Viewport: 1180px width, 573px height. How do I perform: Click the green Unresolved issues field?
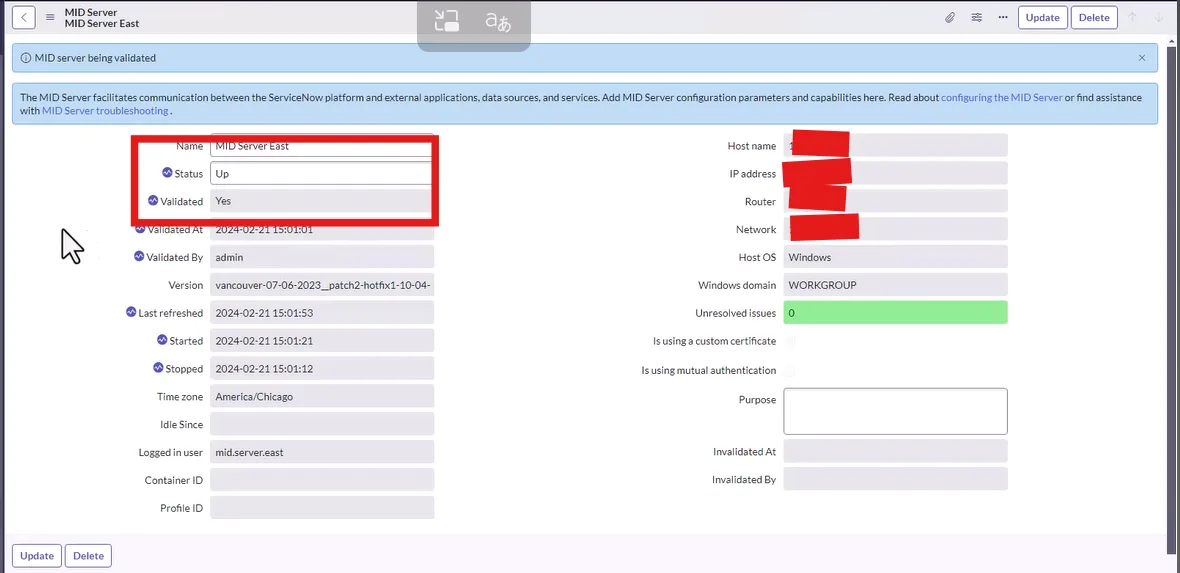(896, 312)
